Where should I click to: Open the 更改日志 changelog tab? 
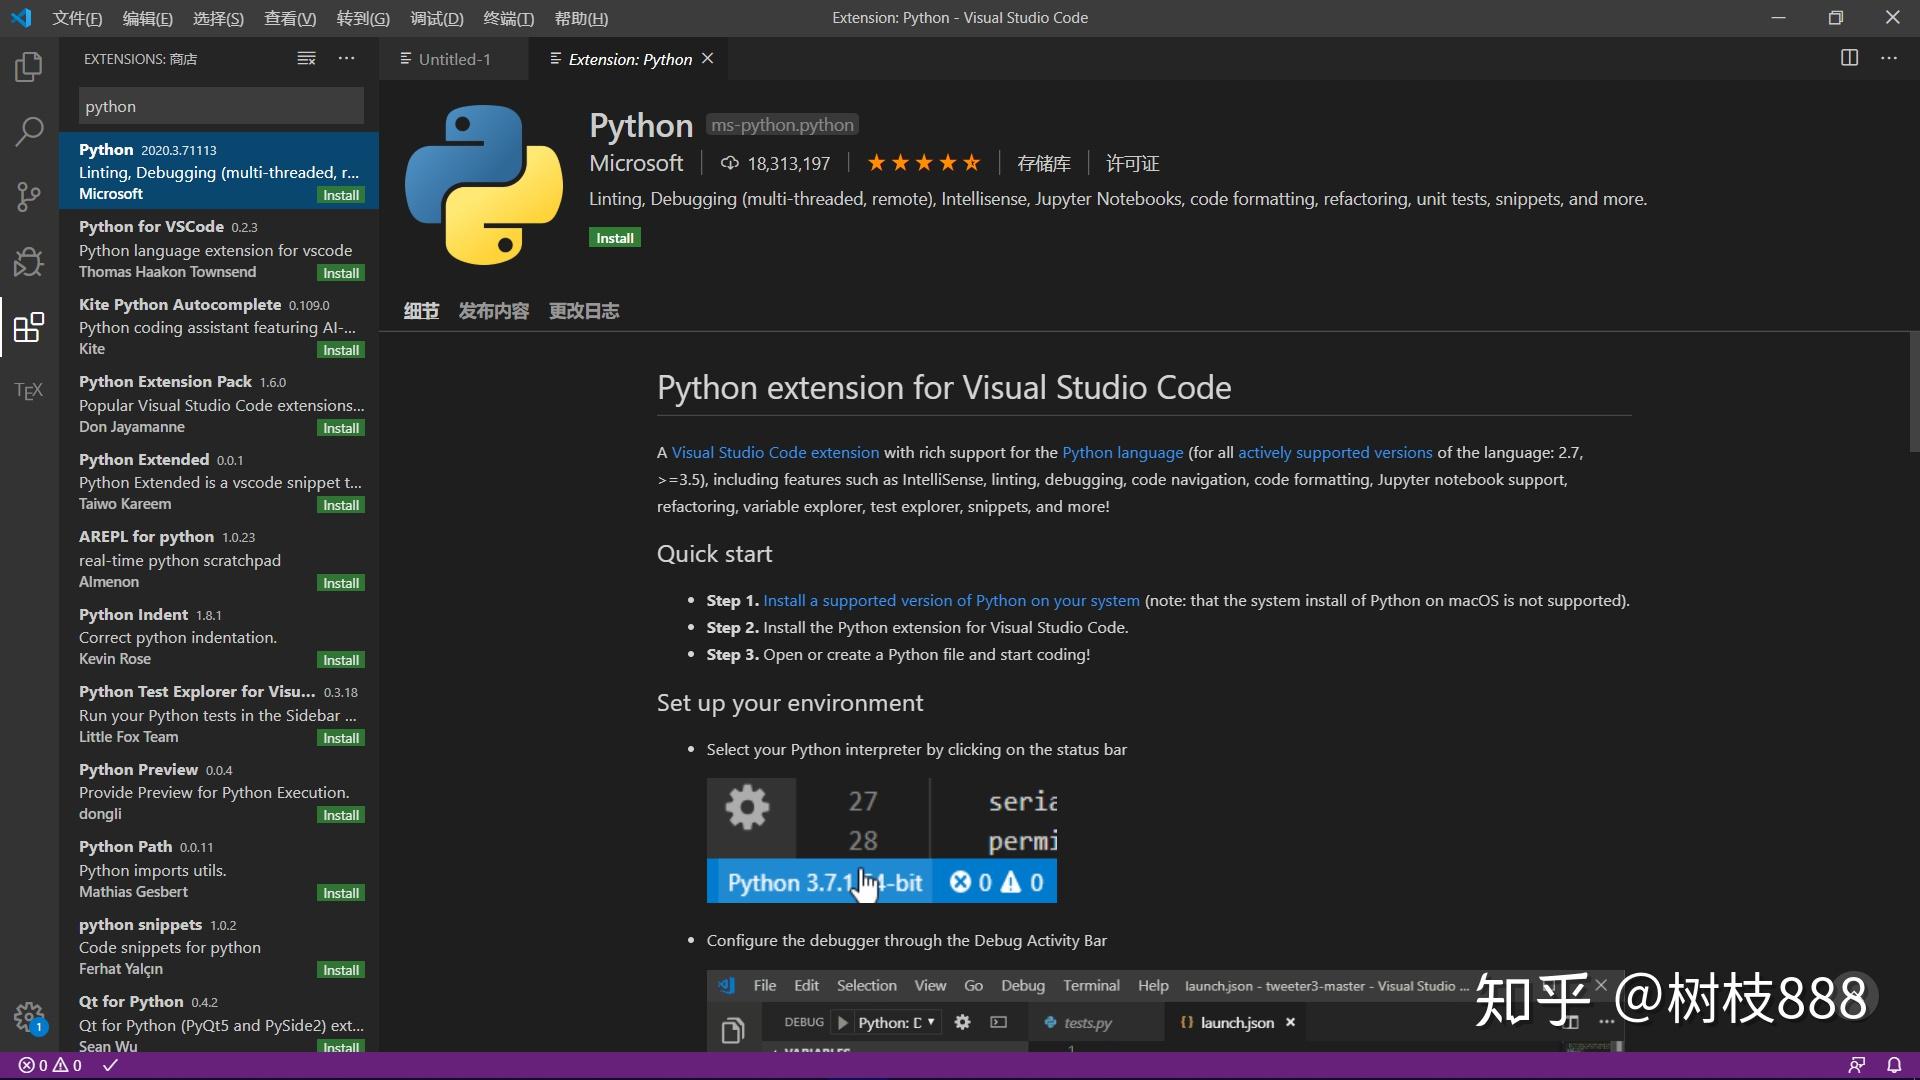coord(584,311)
